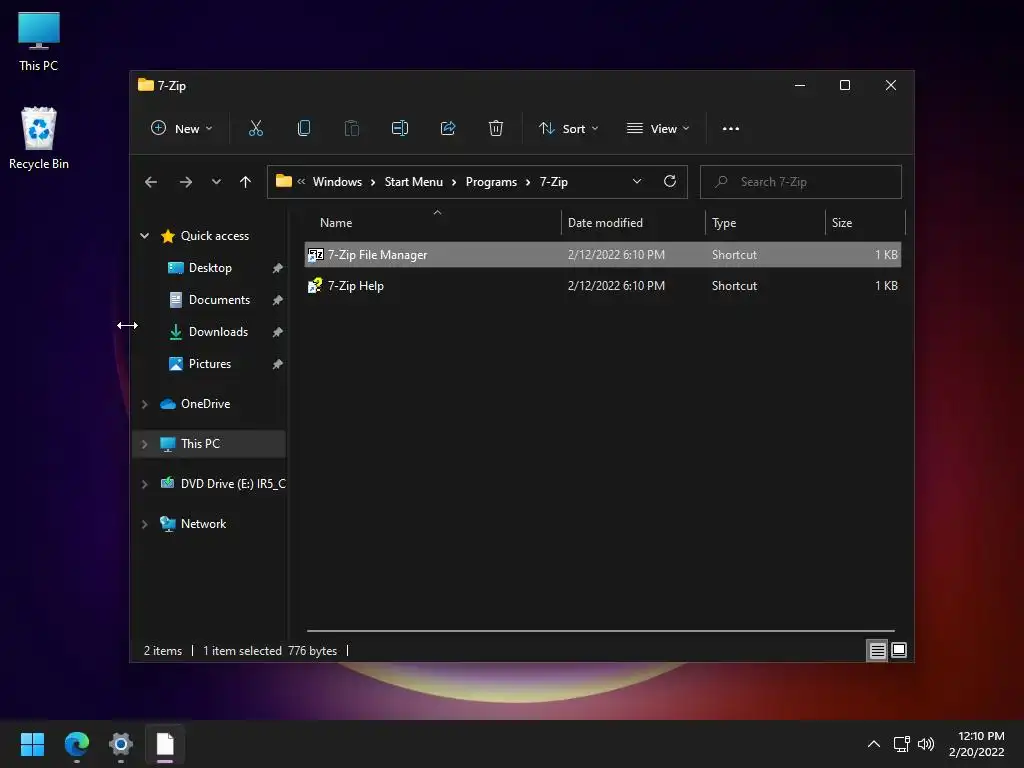Go back with the left arrow

coord(151,182)
